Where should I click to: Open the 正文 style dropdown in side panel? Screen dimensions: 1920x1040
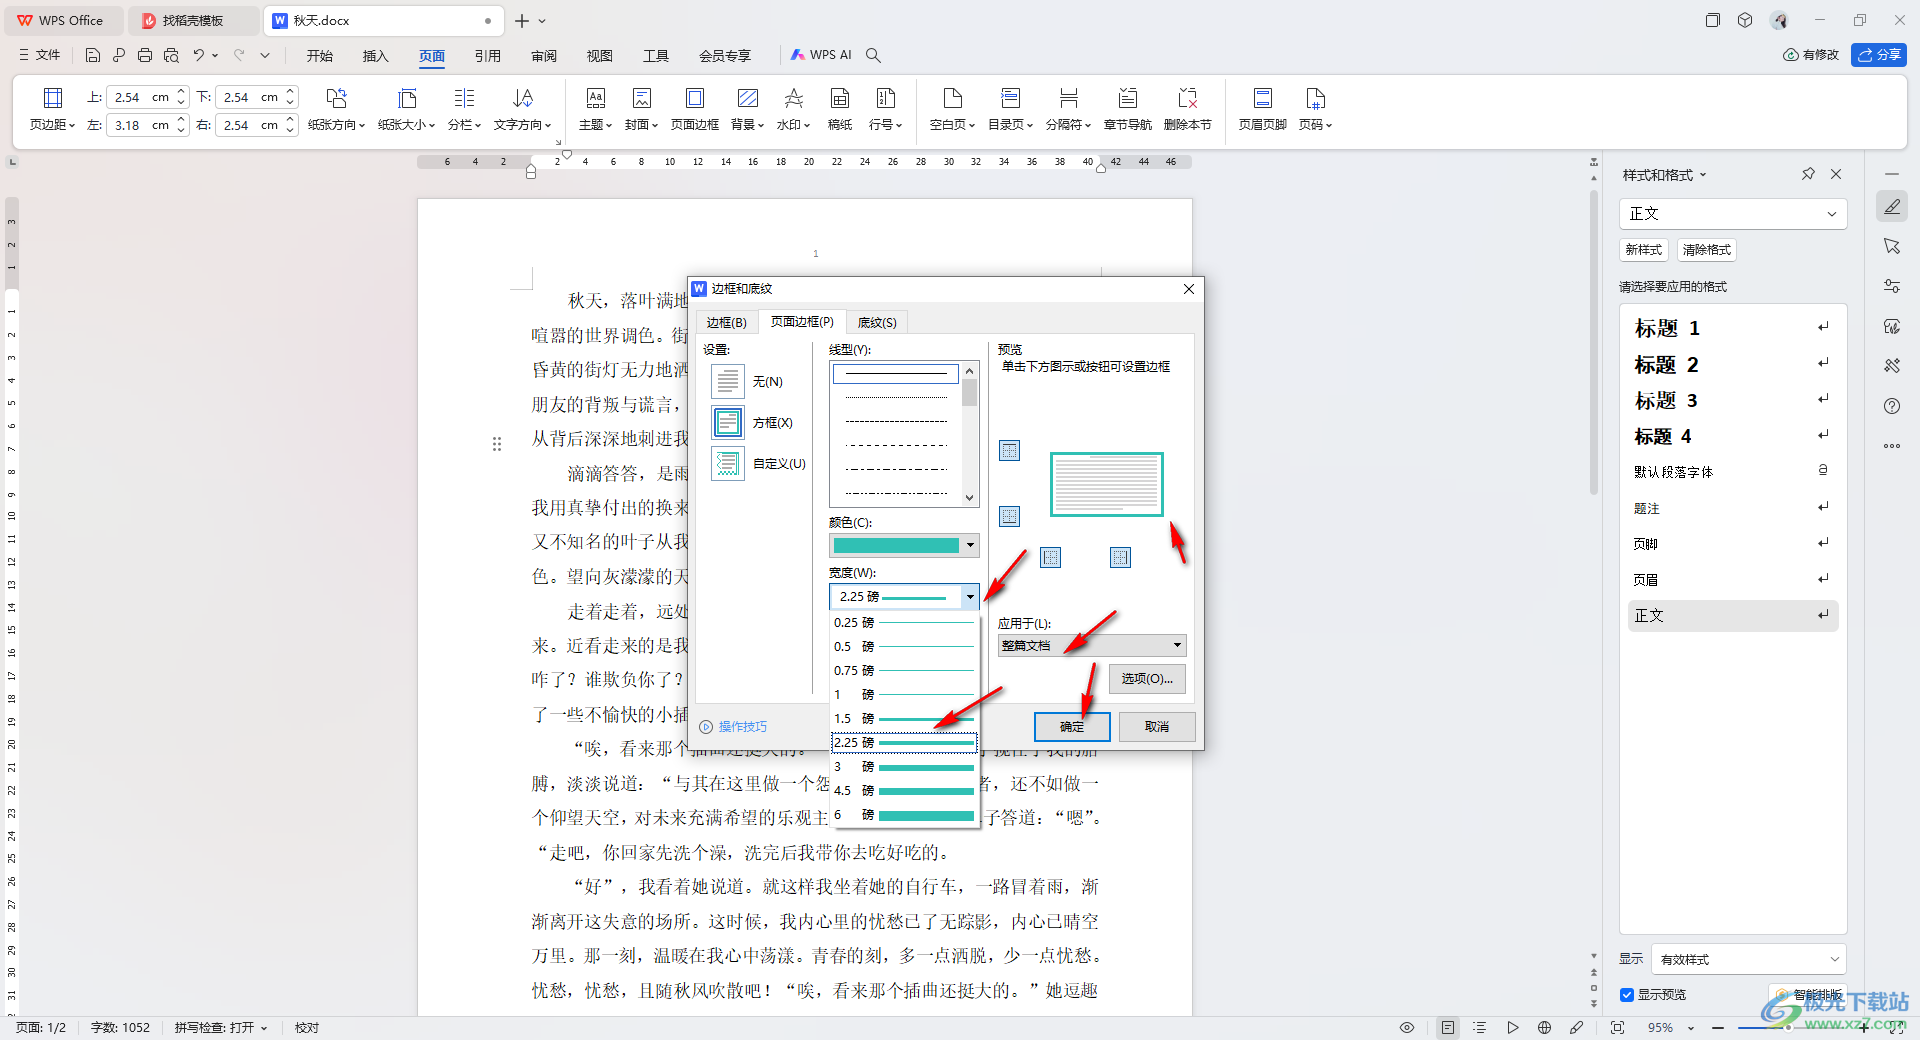[x=1733, y=214]
